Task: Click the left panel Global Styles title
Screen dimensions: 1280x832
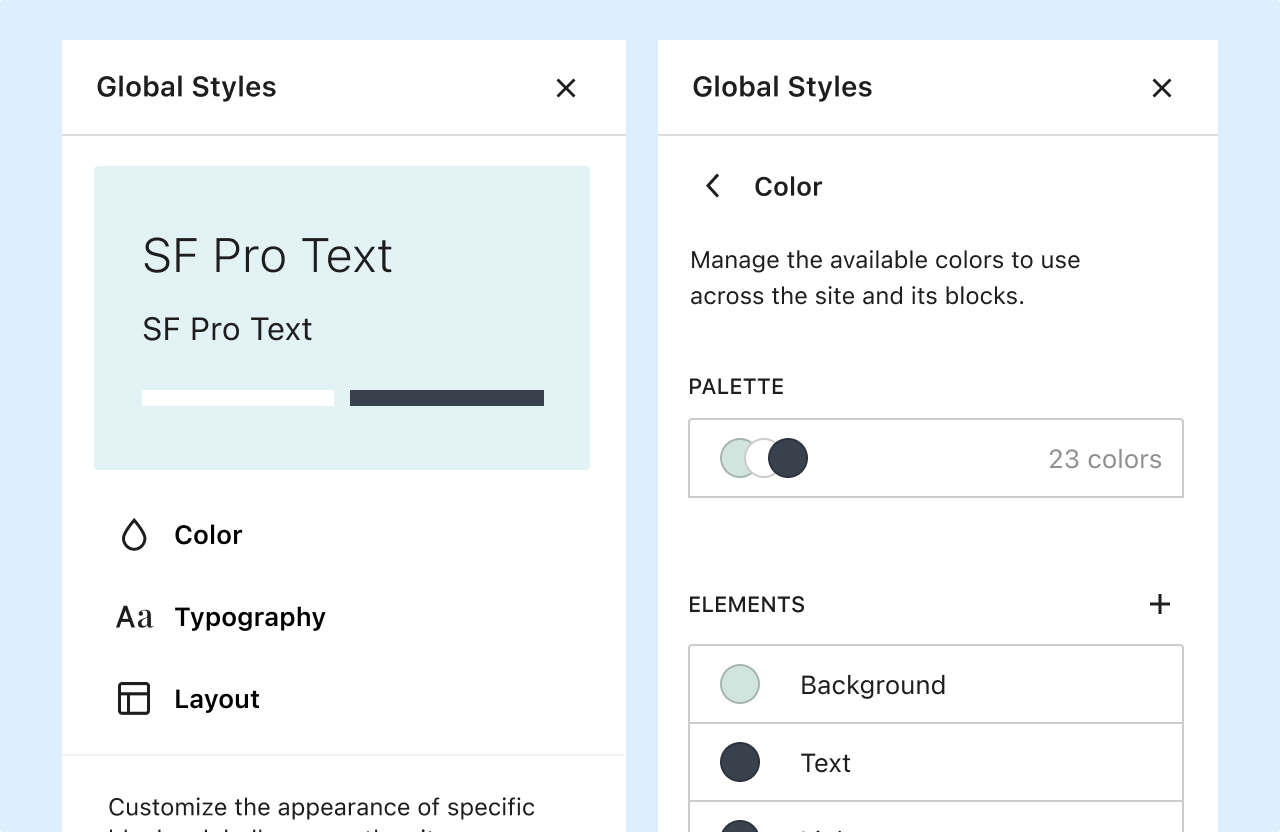Action: coord(186,87)
